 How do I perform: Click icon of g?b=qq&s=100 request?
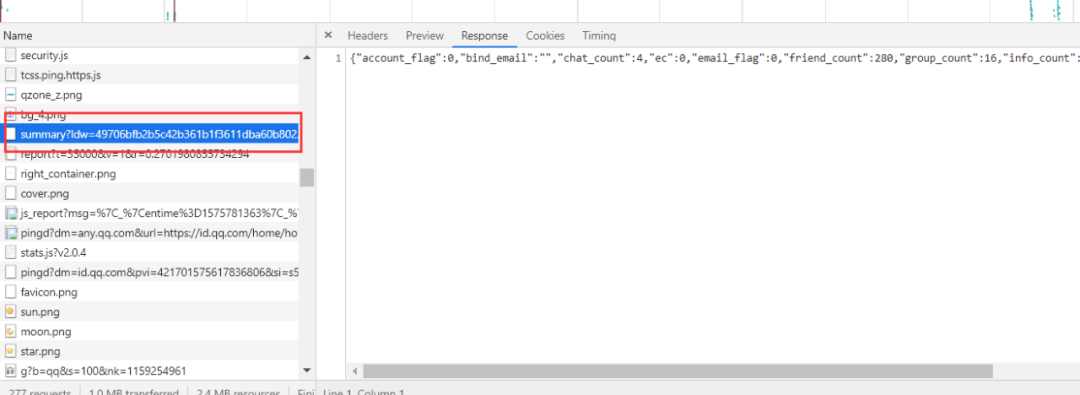pyautogui.click(x=10, y=371)
